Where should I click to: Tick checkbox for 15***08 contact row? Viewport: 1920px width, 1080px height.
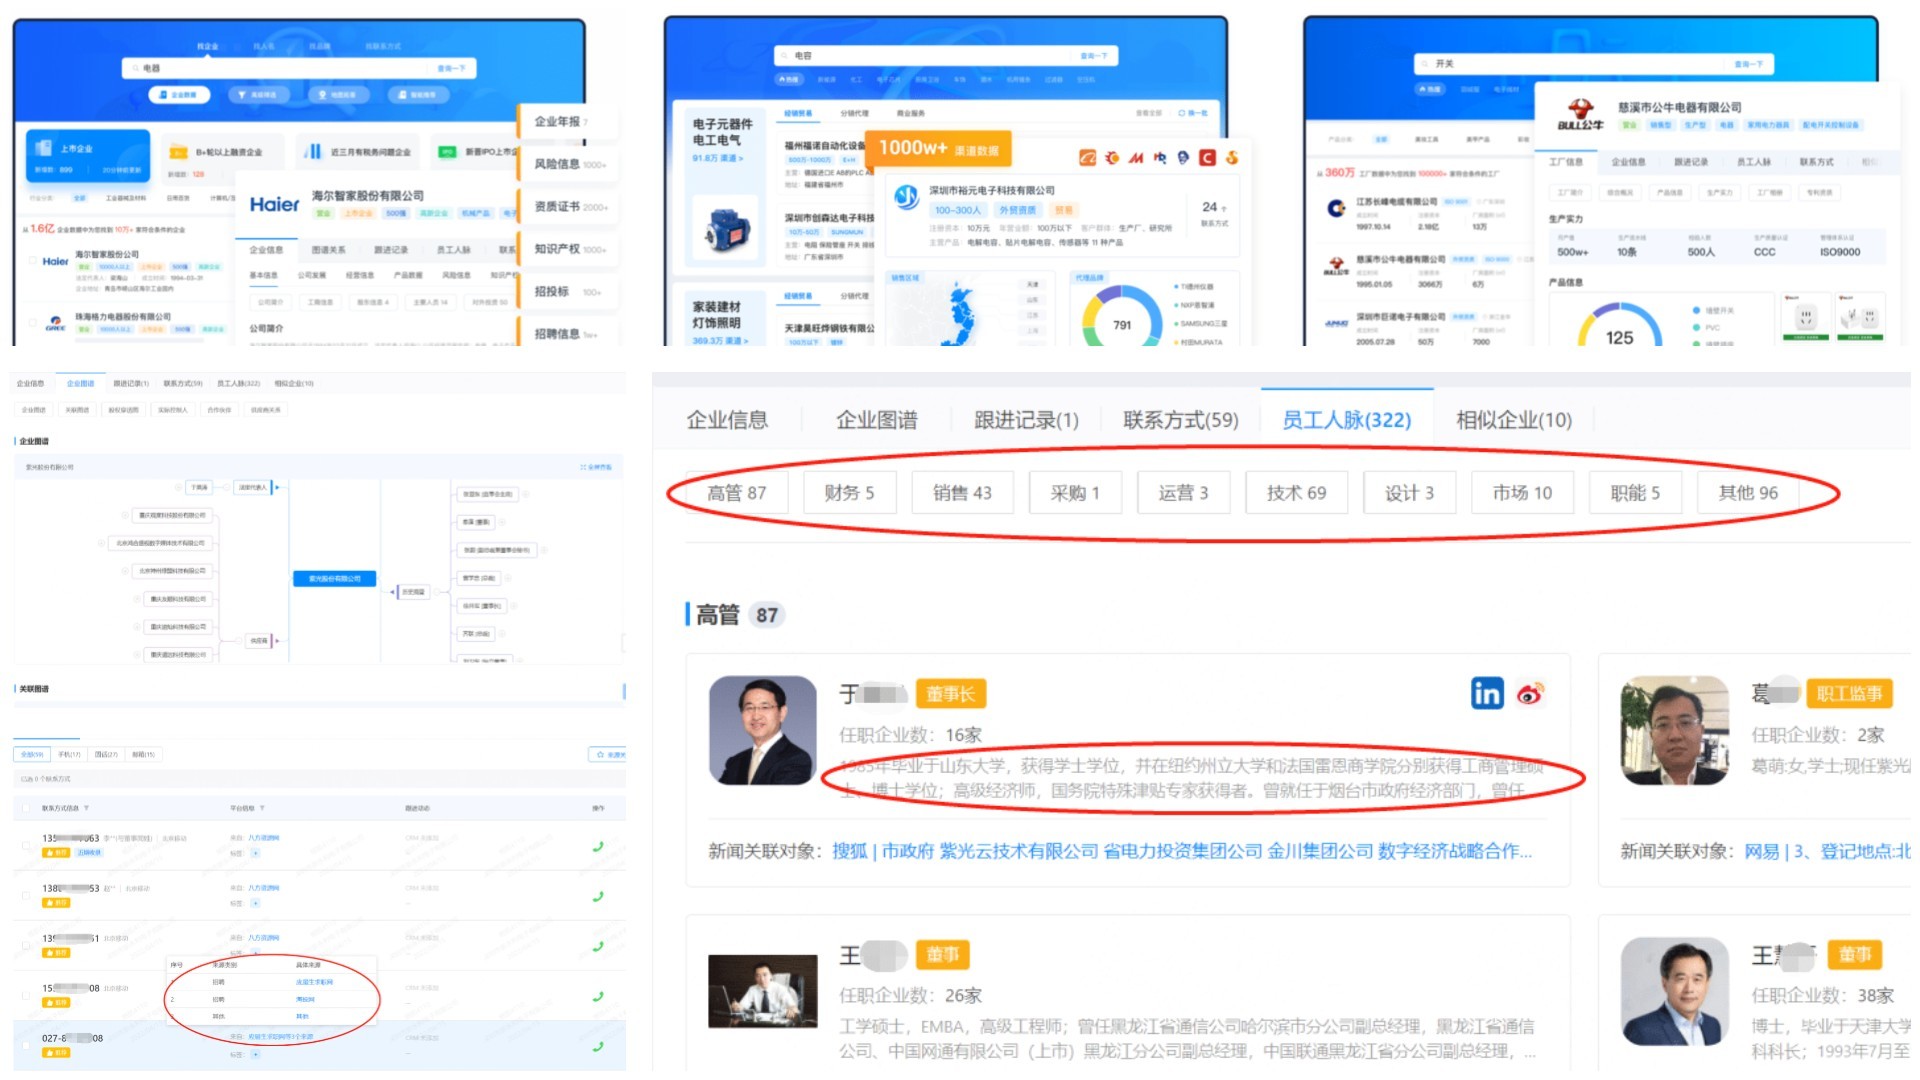[25, 996]
